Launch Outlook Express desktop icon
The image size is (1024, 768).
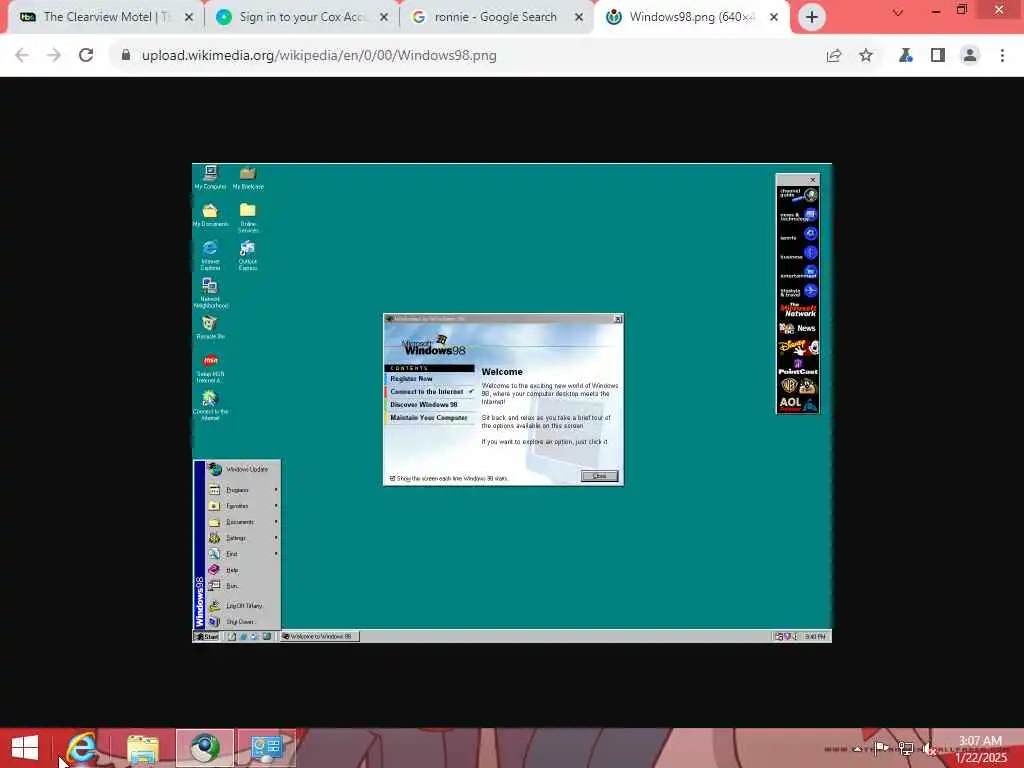(248, 255)
